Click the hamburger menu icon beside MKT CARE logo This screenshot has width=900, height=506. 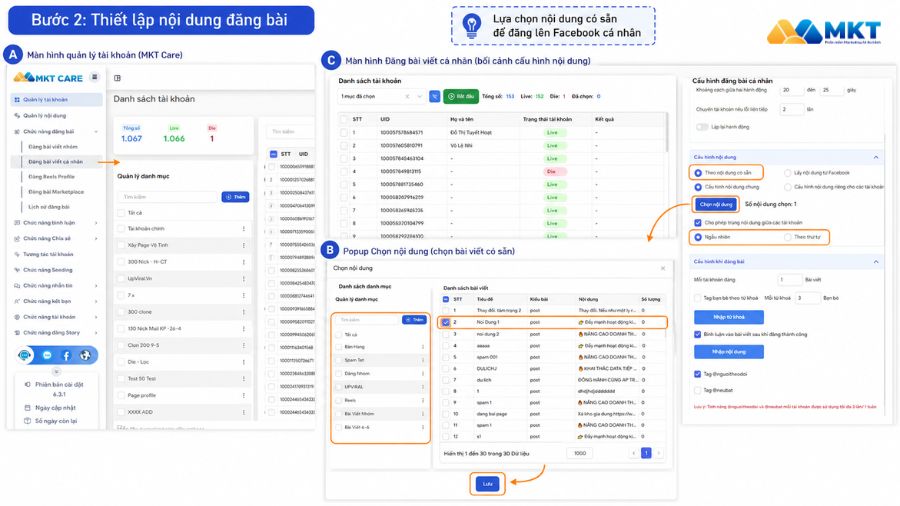[x=95, y=77]
